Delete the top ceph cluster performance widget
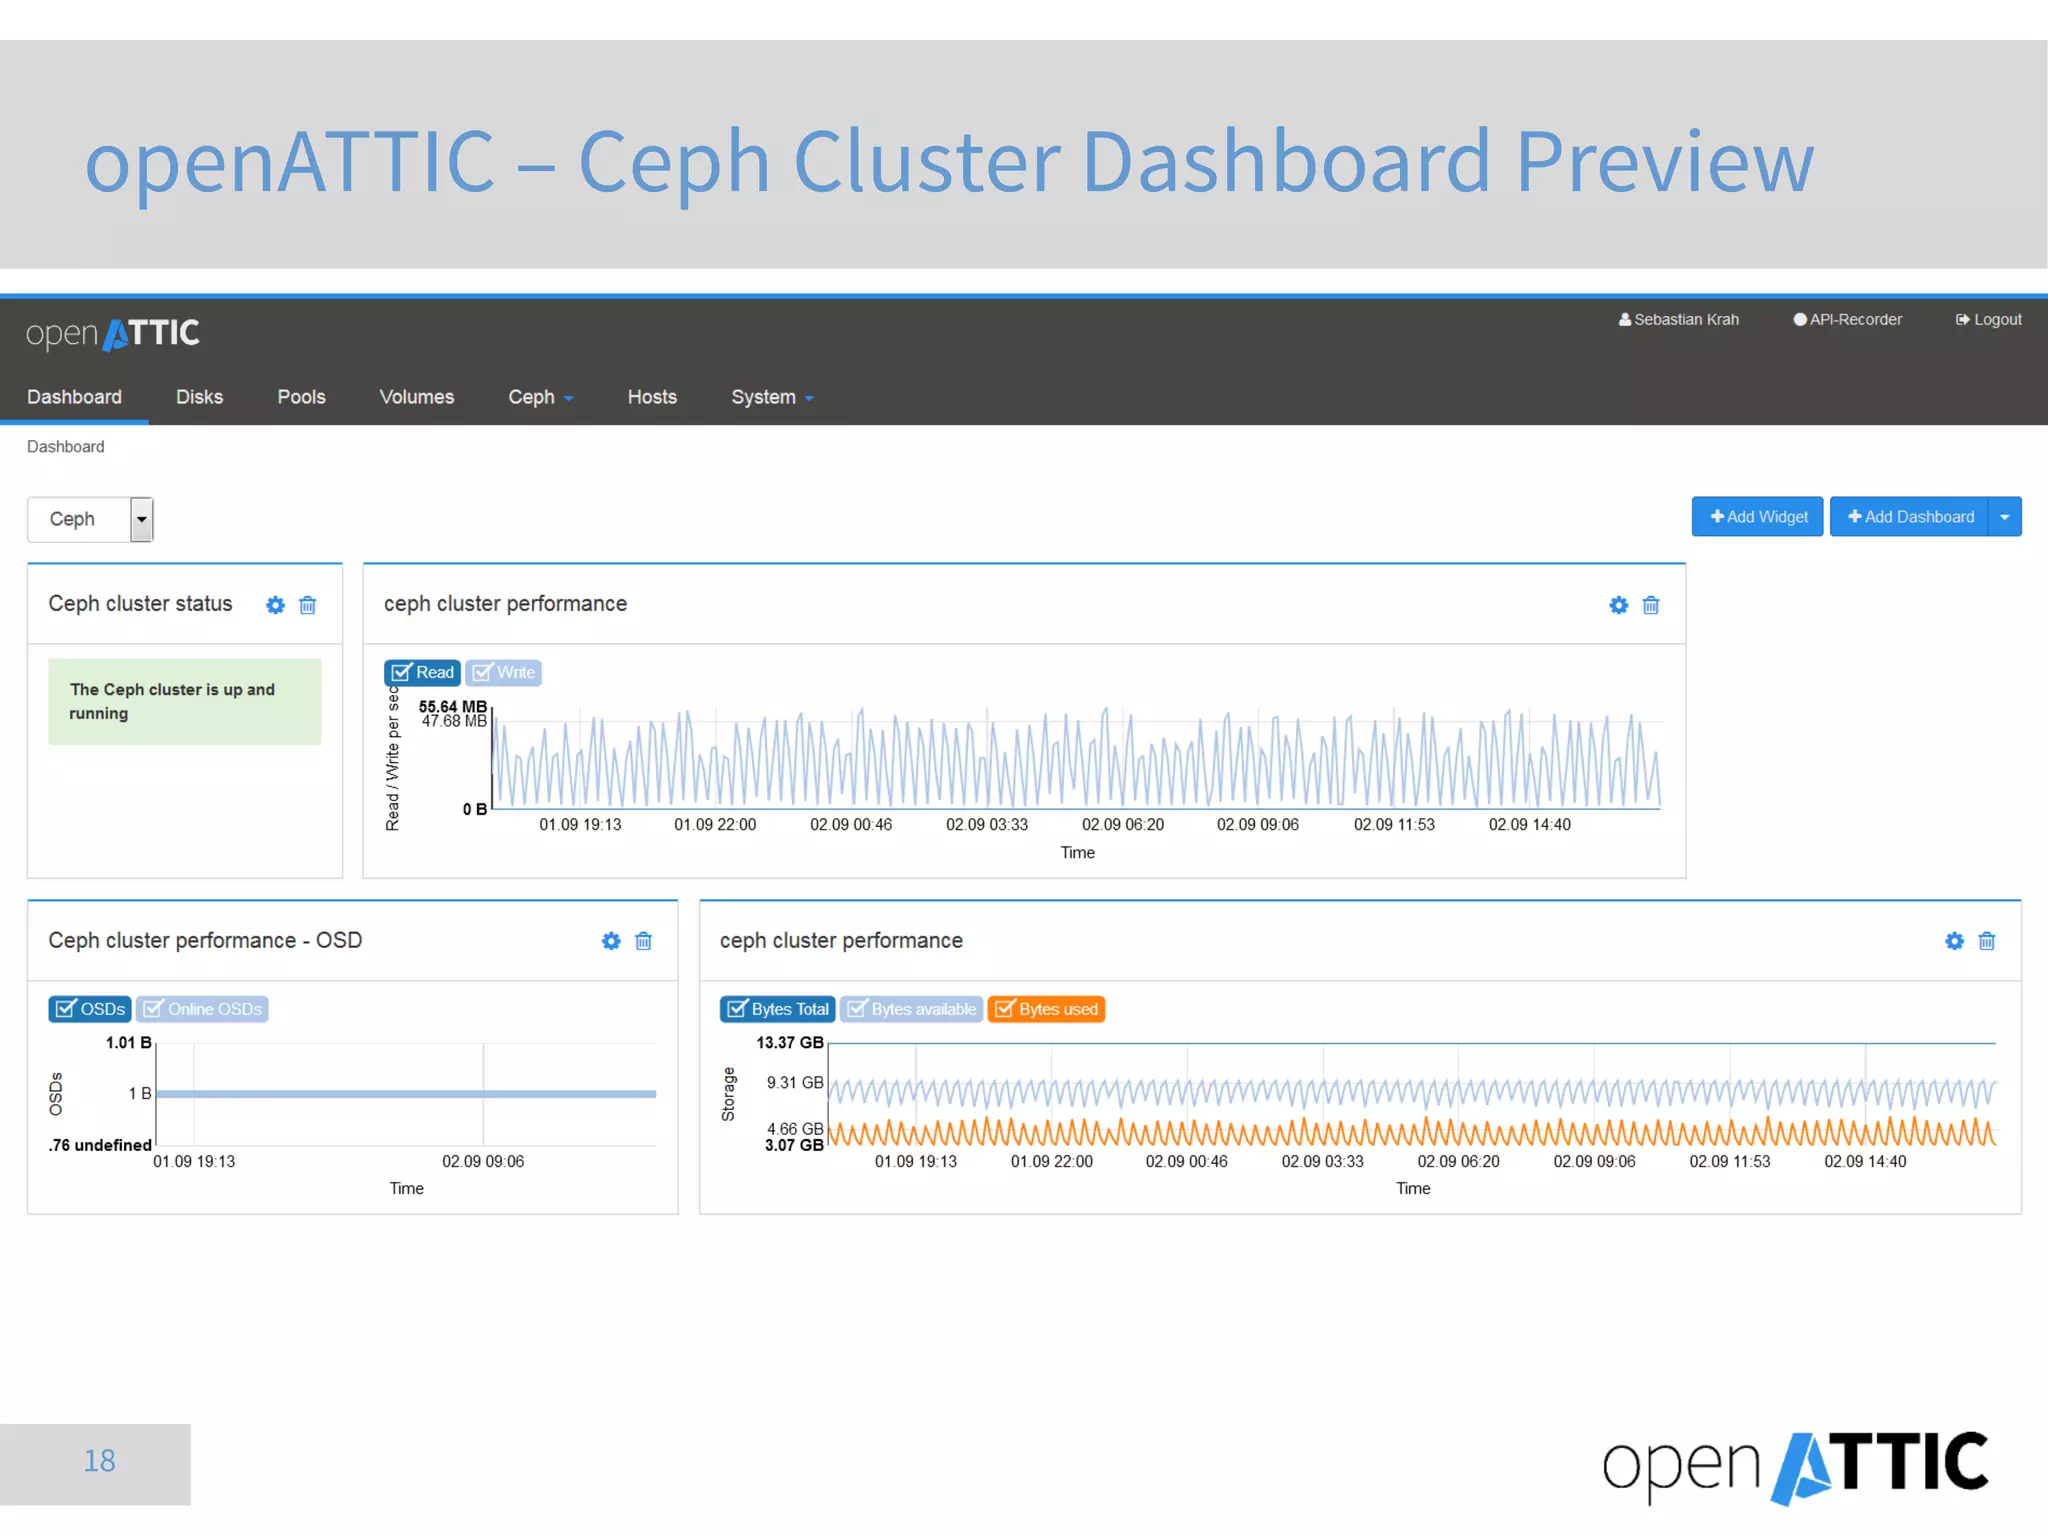This screenshot has height=1536, width=2048. (x=1651, y=605)
